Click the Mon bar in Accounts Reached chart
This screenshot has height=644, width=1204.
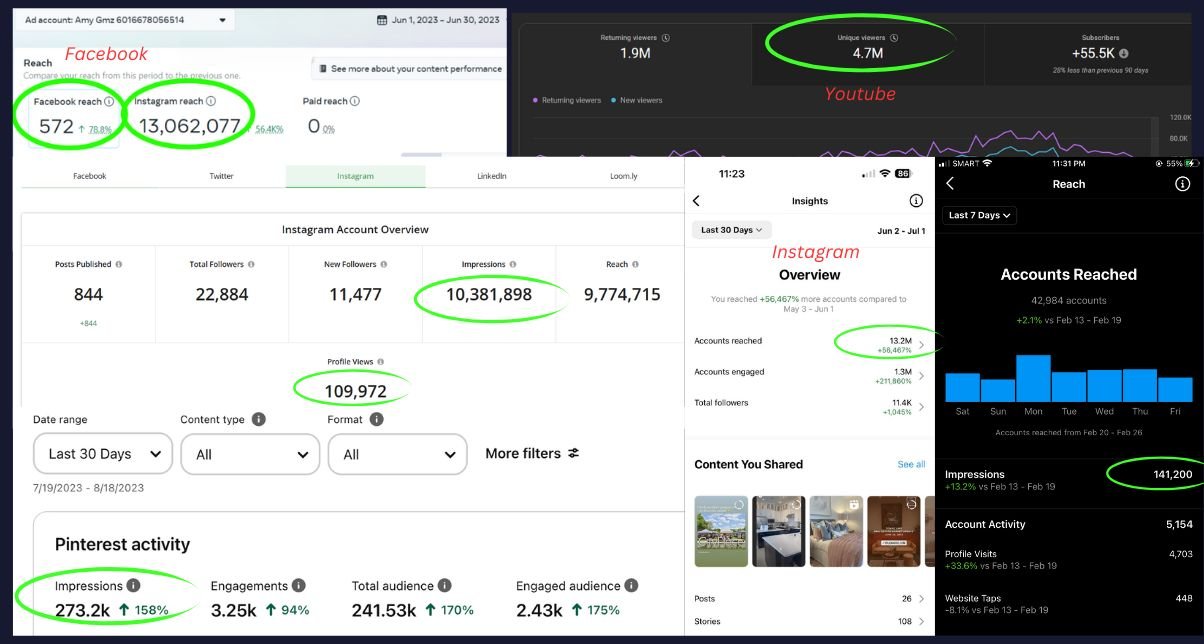coord(1033,378)
